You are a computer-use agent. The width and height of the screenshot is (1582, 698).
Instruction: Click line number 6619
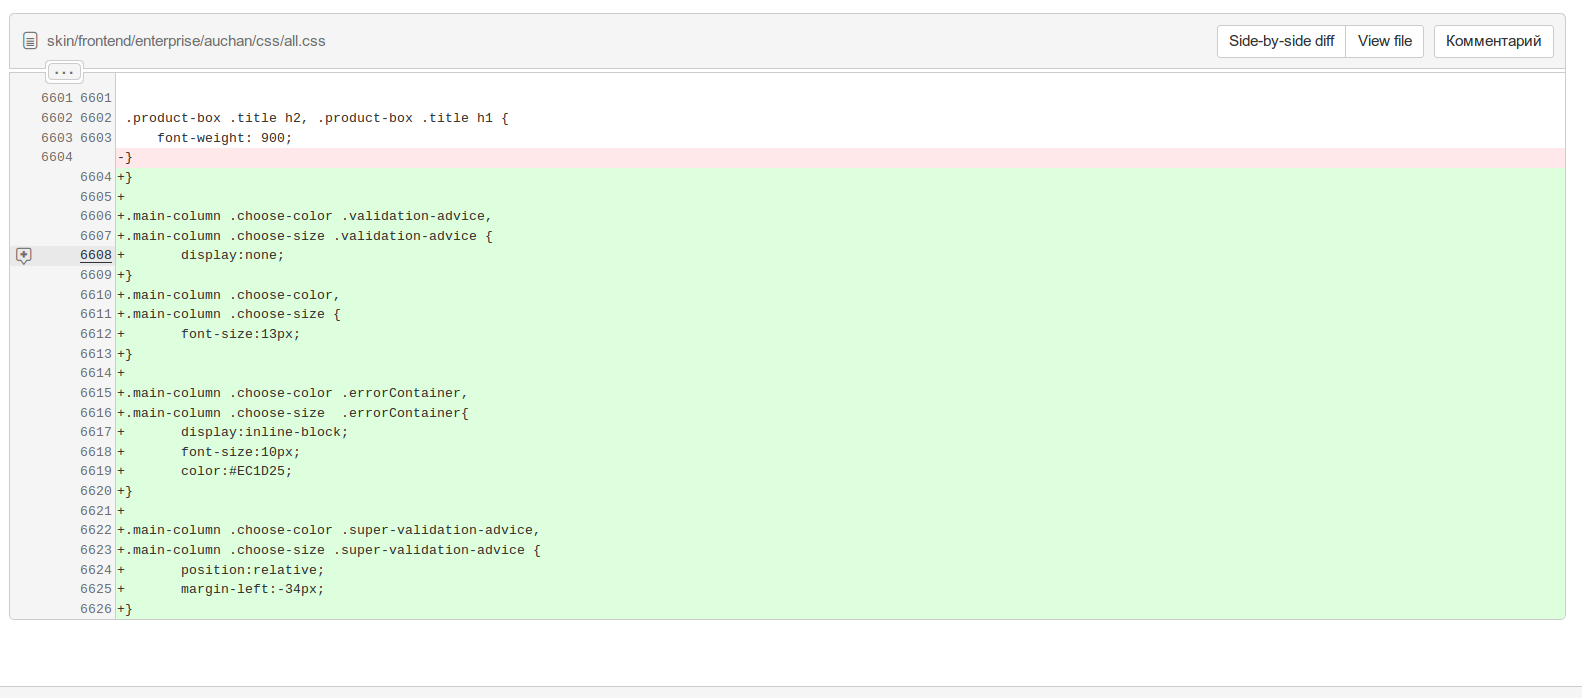pos(96,471)
